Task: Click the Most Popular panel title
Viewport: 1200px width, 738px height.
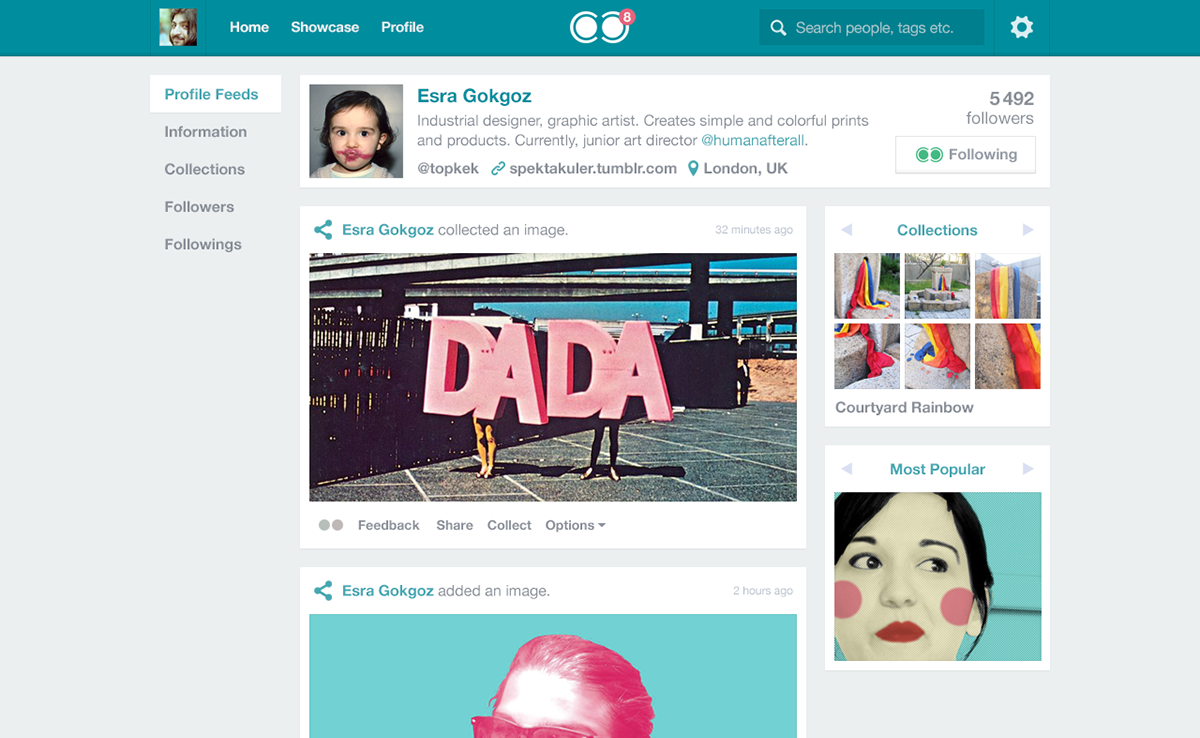Action: click(937, 469)
